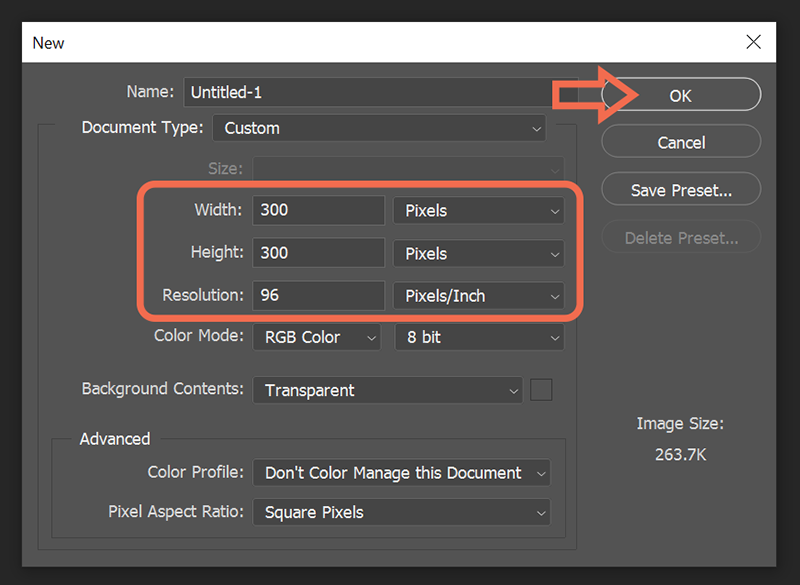Click the Height value field
The height and width of the screenshot is (585, 800).
318,252
